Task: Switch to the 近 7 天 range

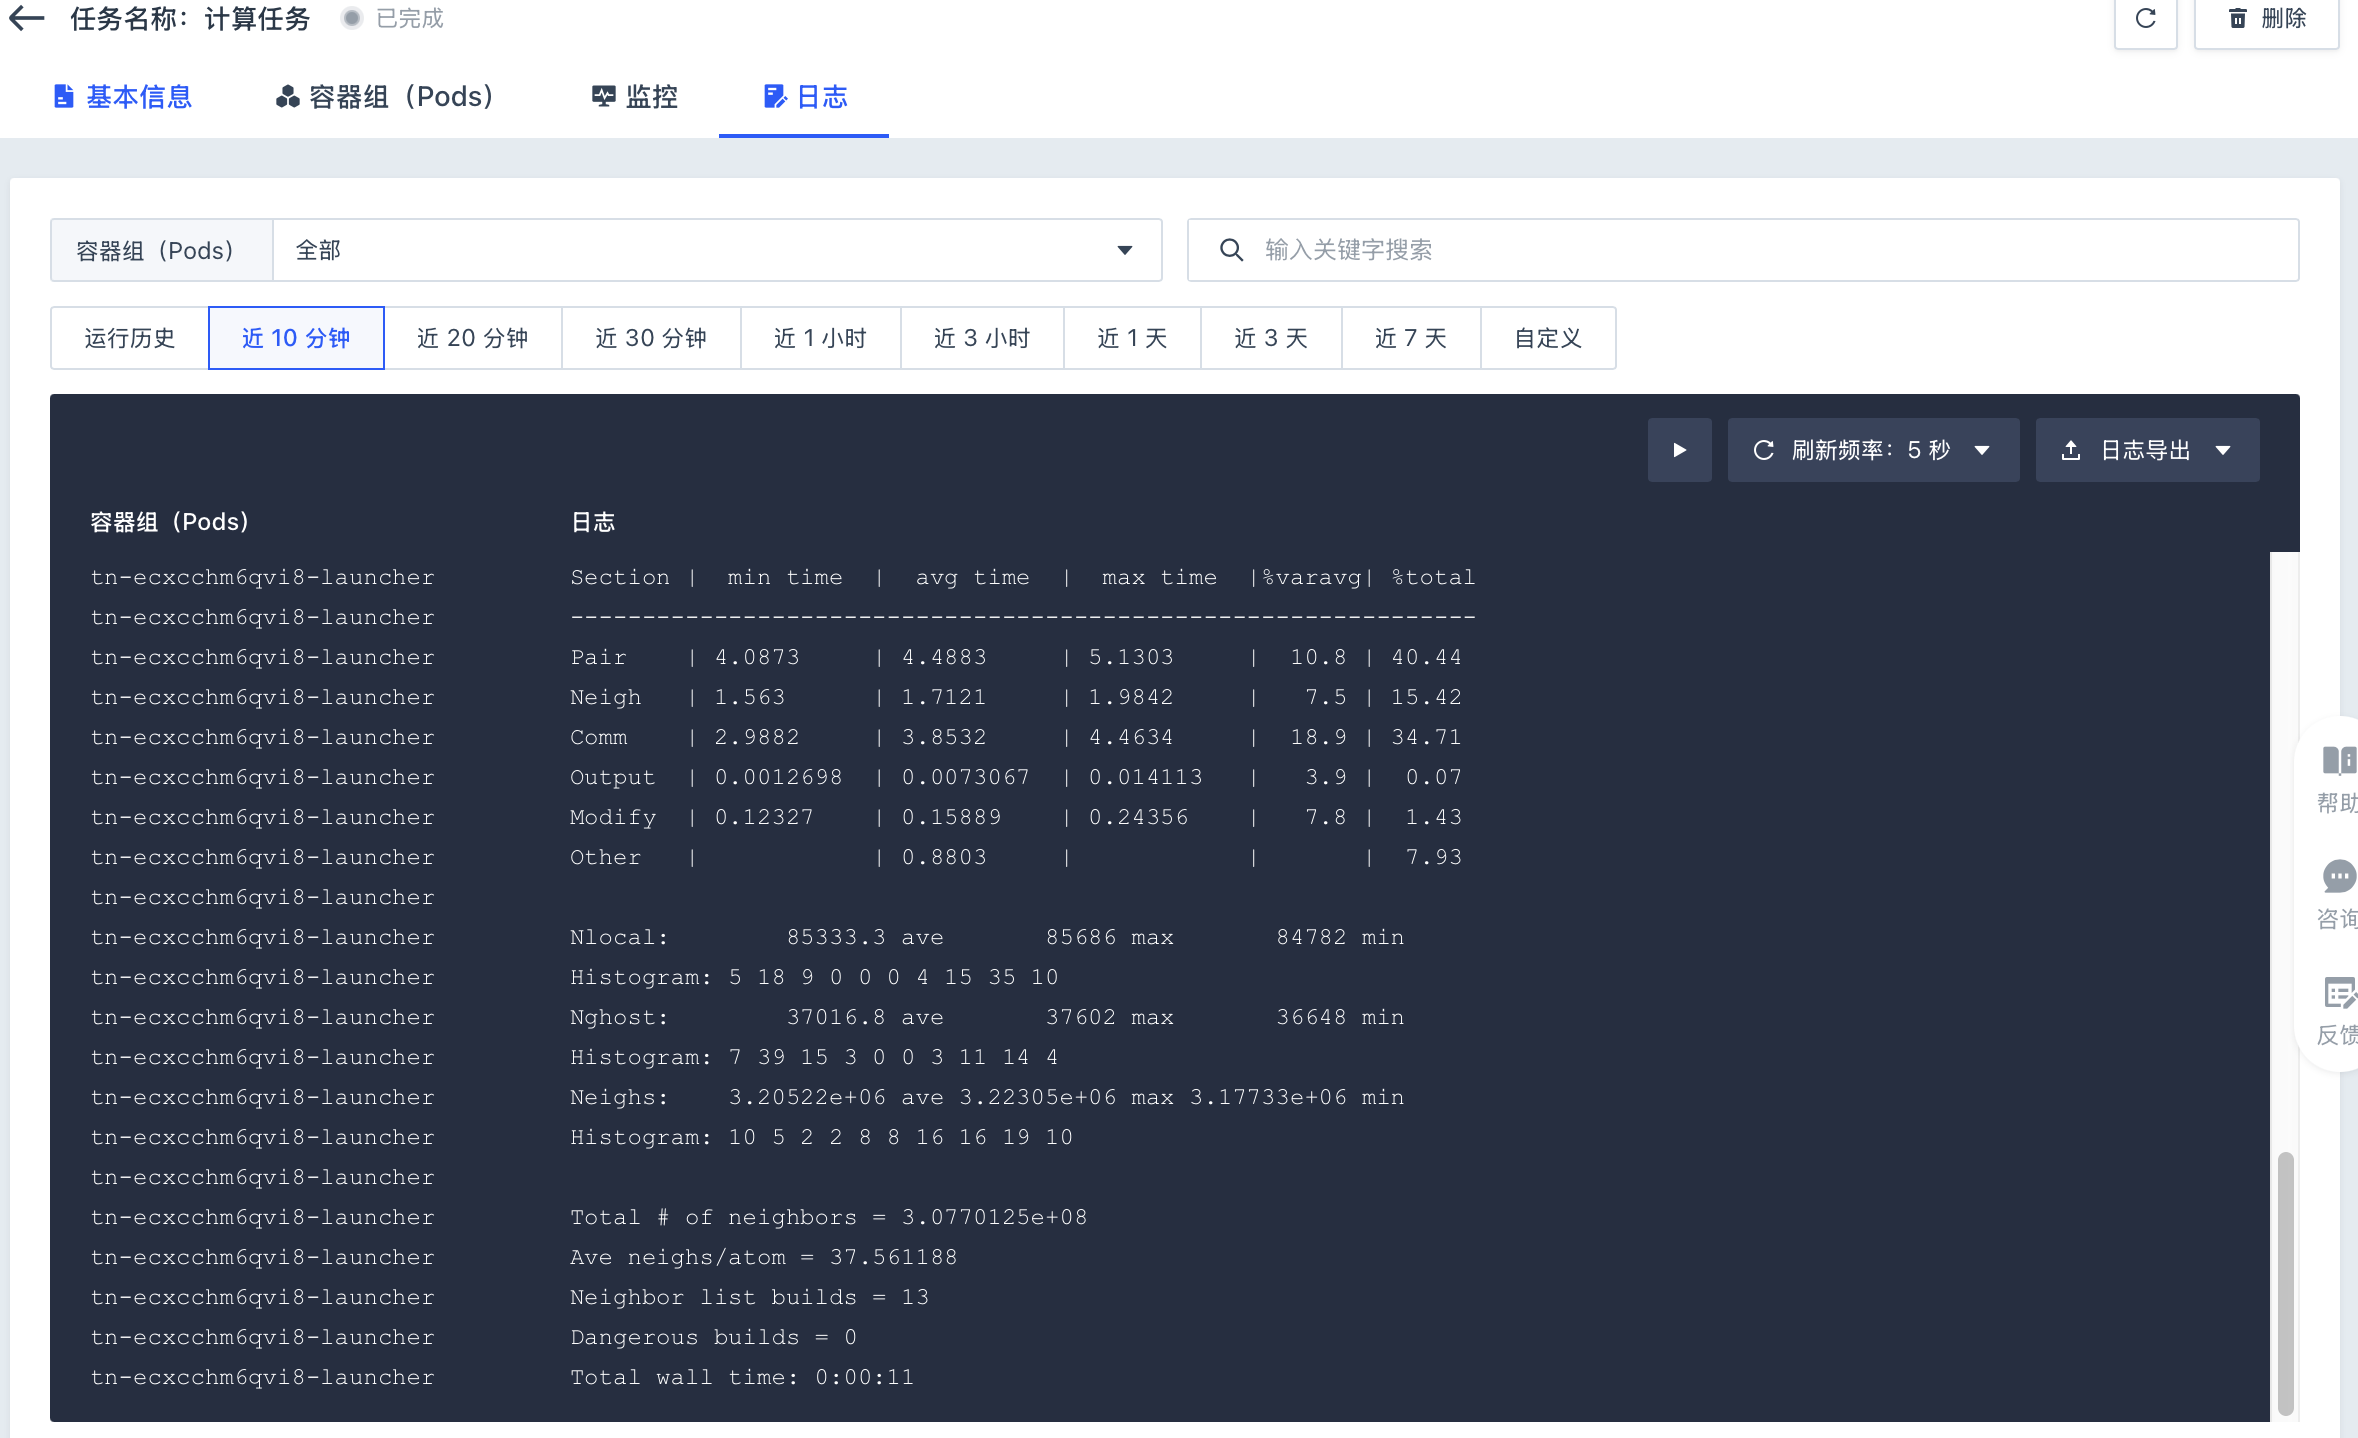Action: pyautogui.click(x=1411, y=338)
